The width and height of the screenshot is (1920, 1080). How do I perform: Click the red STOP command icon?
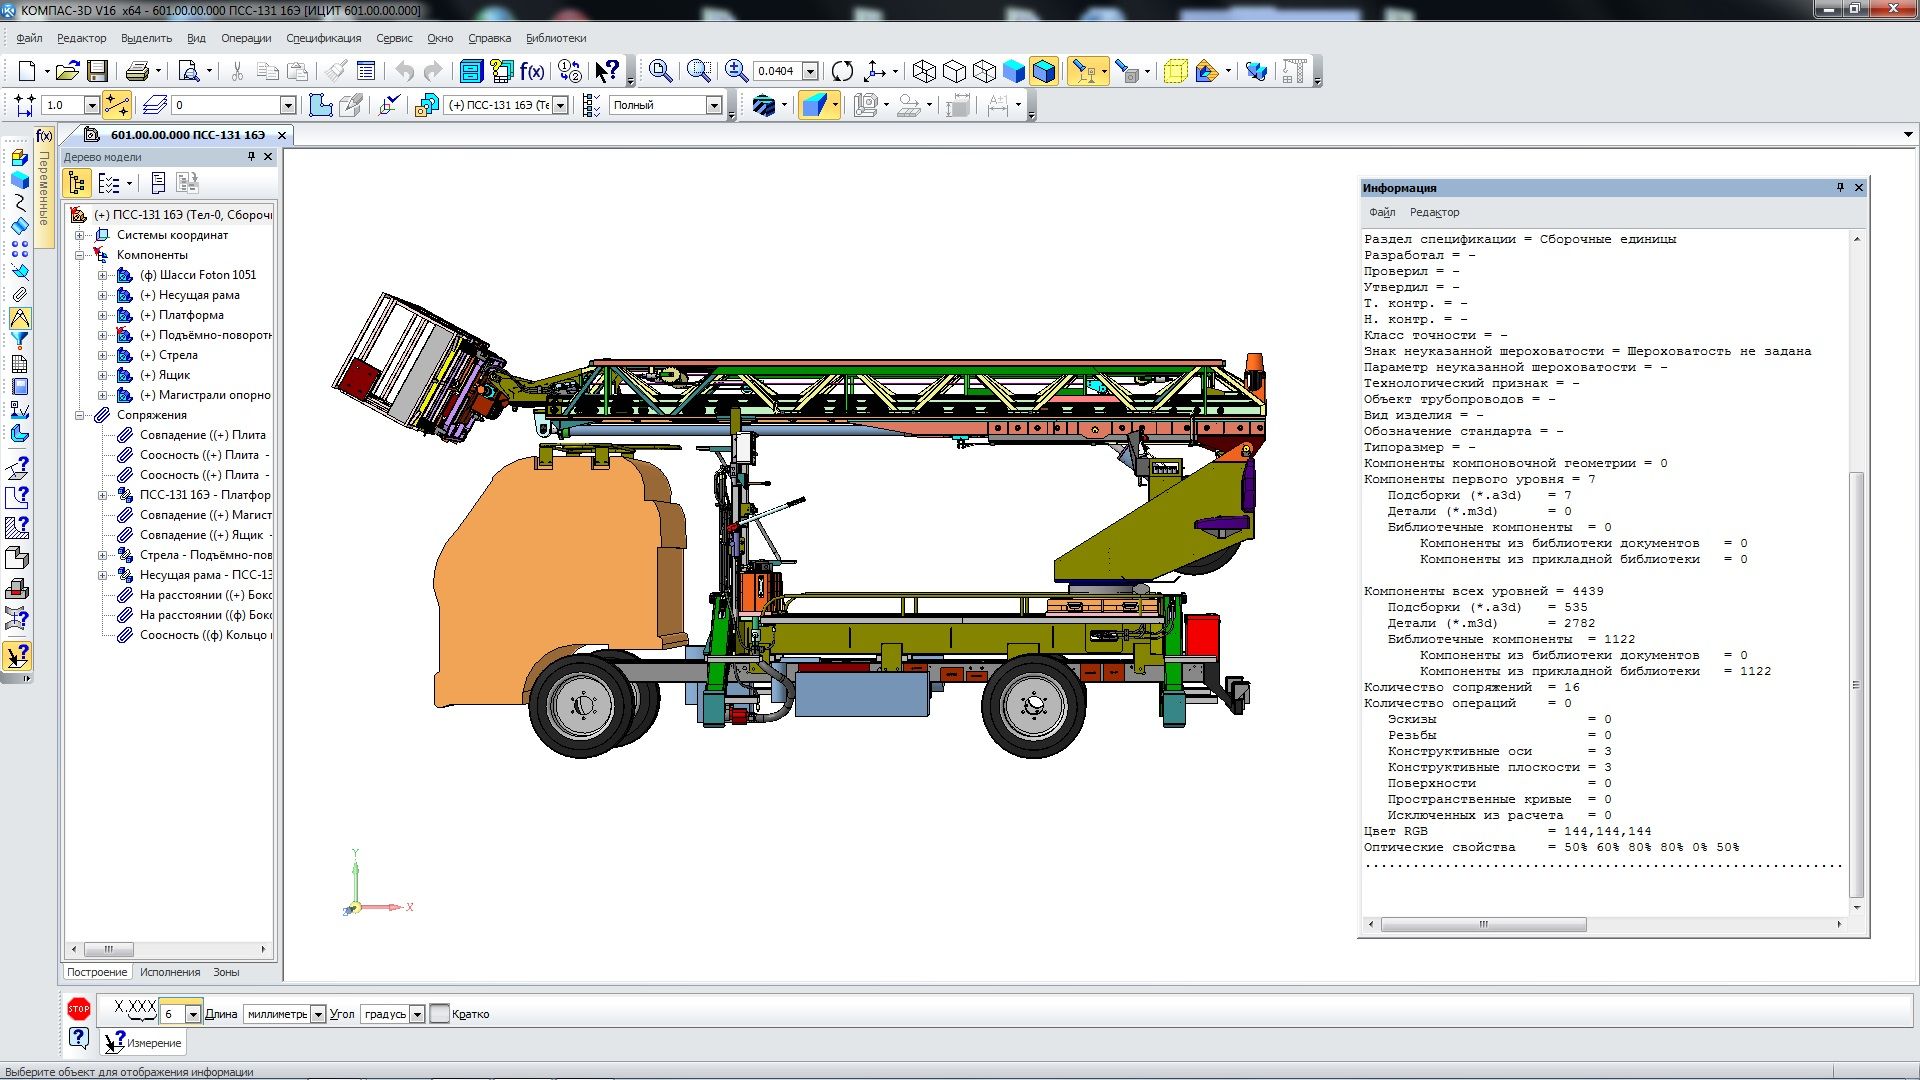click(79, 1009)
